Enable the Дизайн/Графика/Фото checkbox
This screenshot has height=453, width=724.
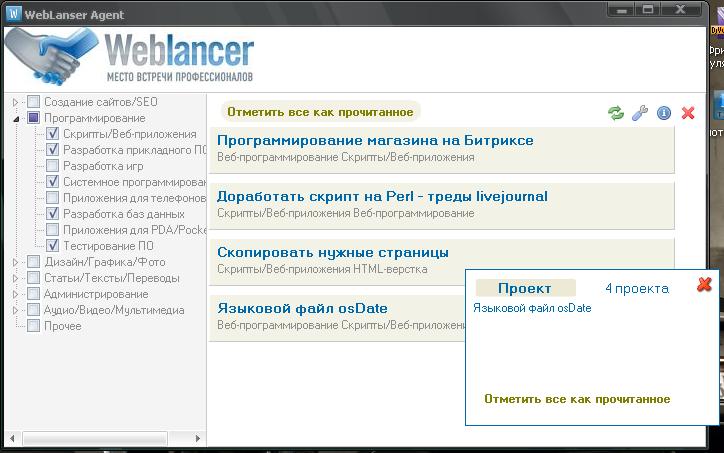point(33,262)
